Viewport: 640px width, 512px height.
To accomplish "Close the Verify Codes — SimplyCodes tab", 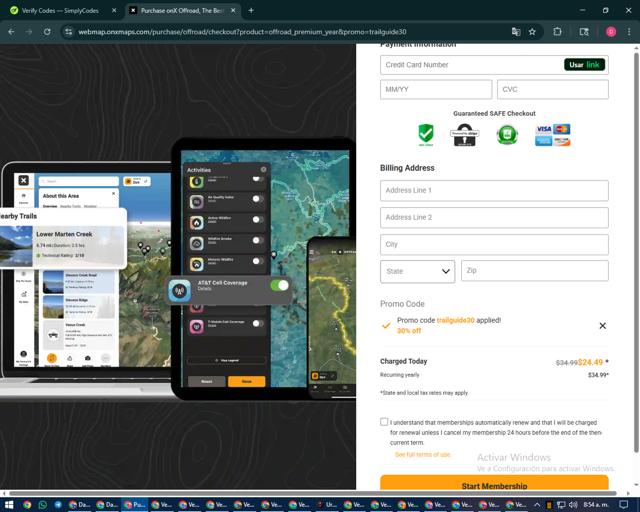I will 114,11.
